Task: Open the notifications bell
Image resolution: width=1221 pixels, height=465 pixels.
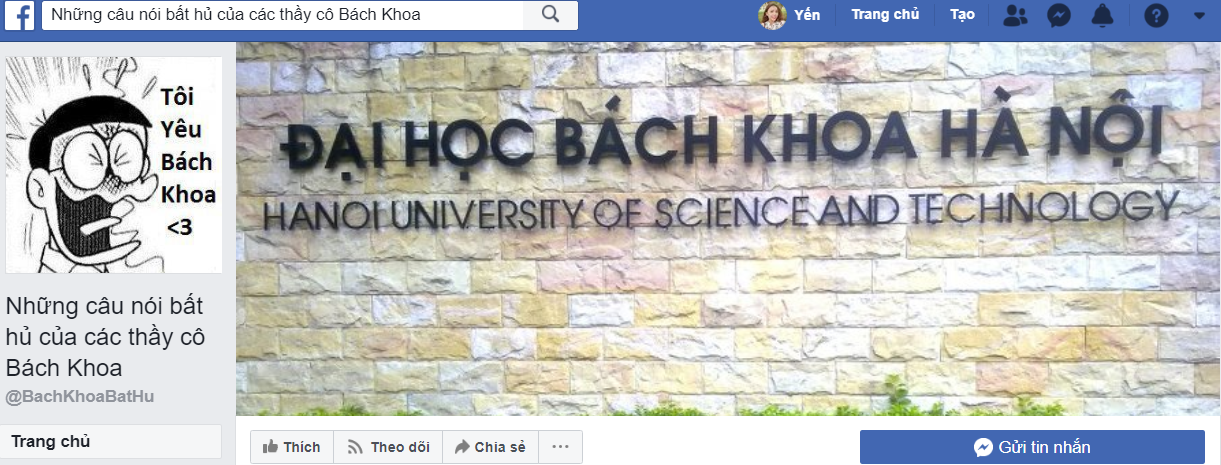Action: point(1103,15)
